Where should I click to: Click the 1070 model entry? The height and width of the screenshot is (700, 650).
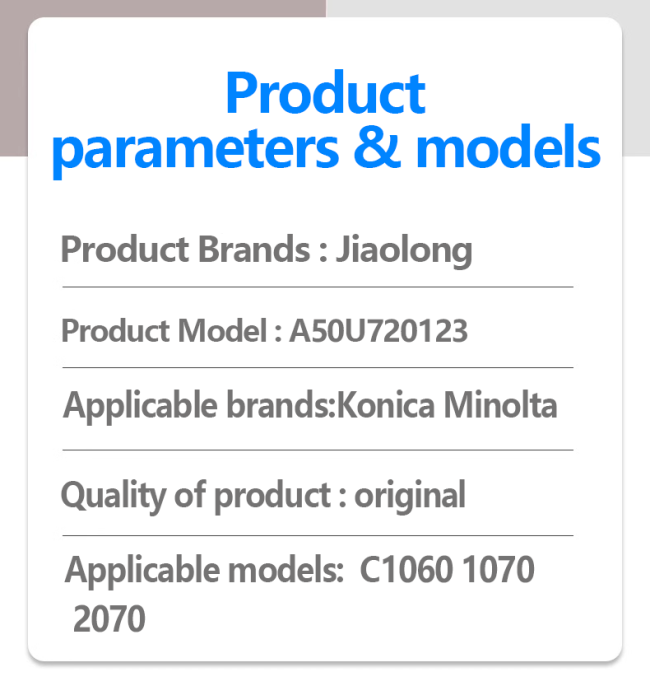[x=498, y=570]
